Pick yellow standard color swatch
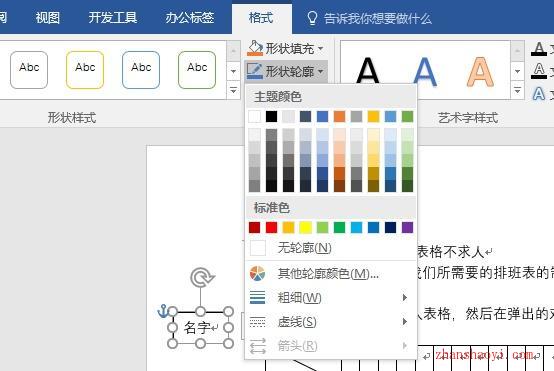 pyautogui.click(x=305, y=227)
